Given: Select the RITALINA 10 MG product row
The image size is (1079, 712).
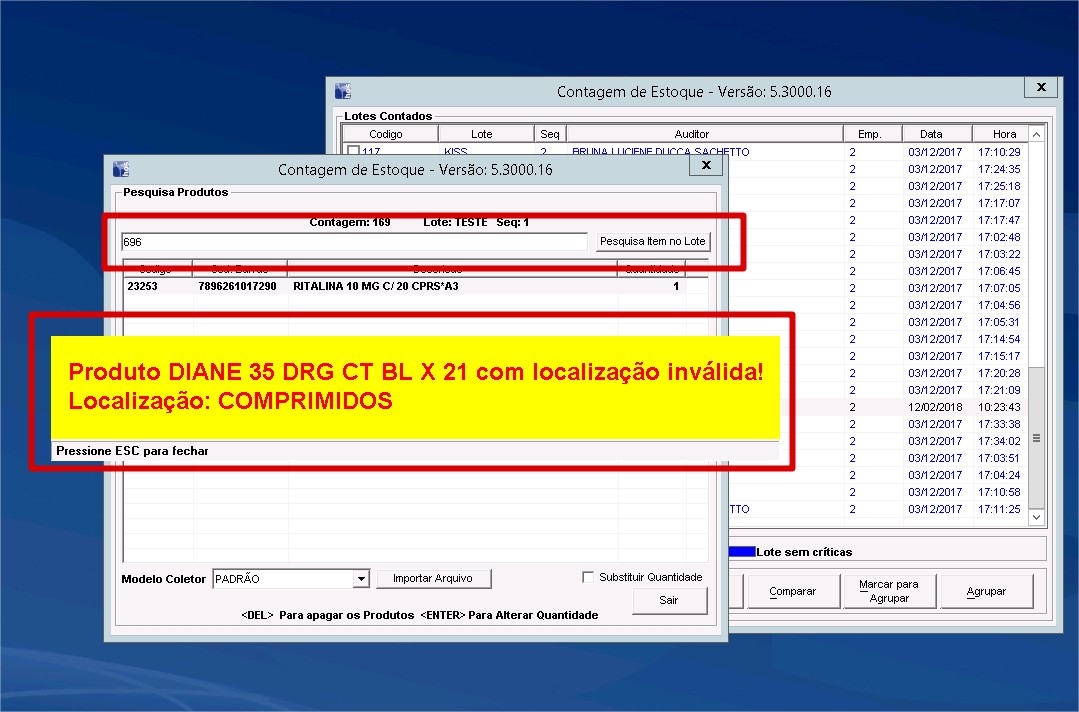Looking at the screenshot, I should click(400, 286).
